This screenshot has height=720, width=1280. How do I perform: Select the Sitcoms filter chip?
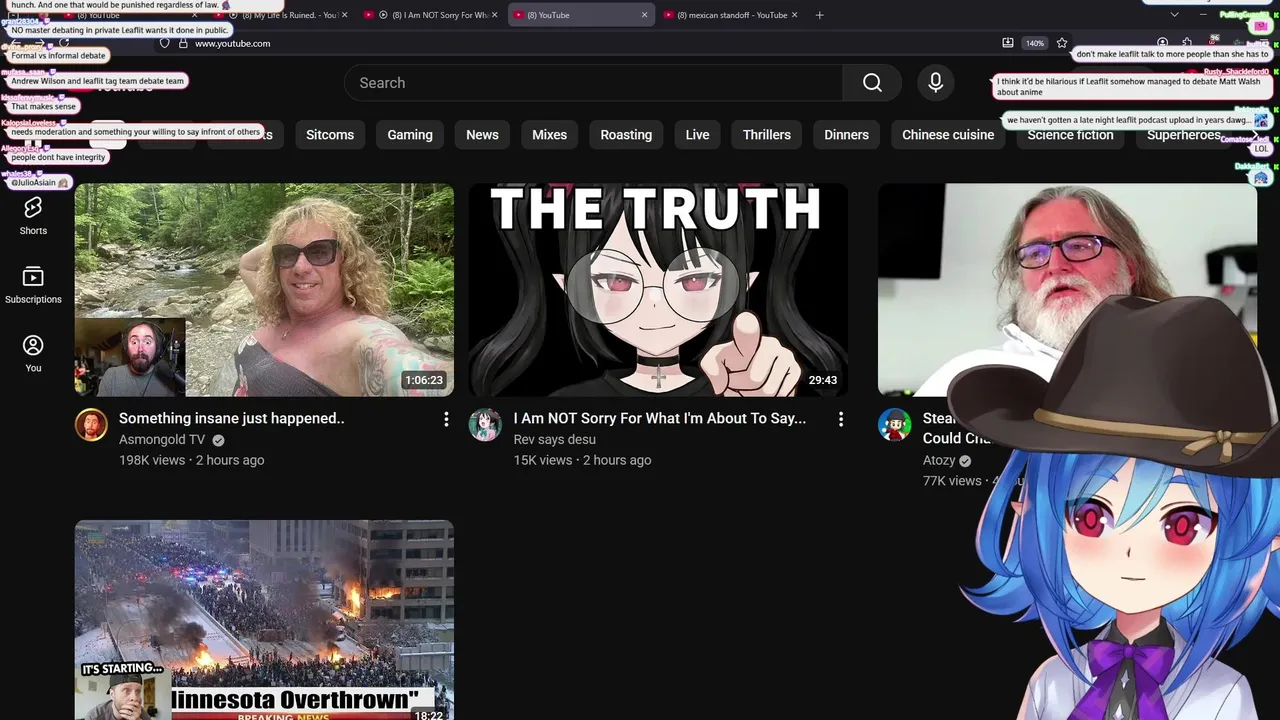pyautogui.click(x=330, y=135)
